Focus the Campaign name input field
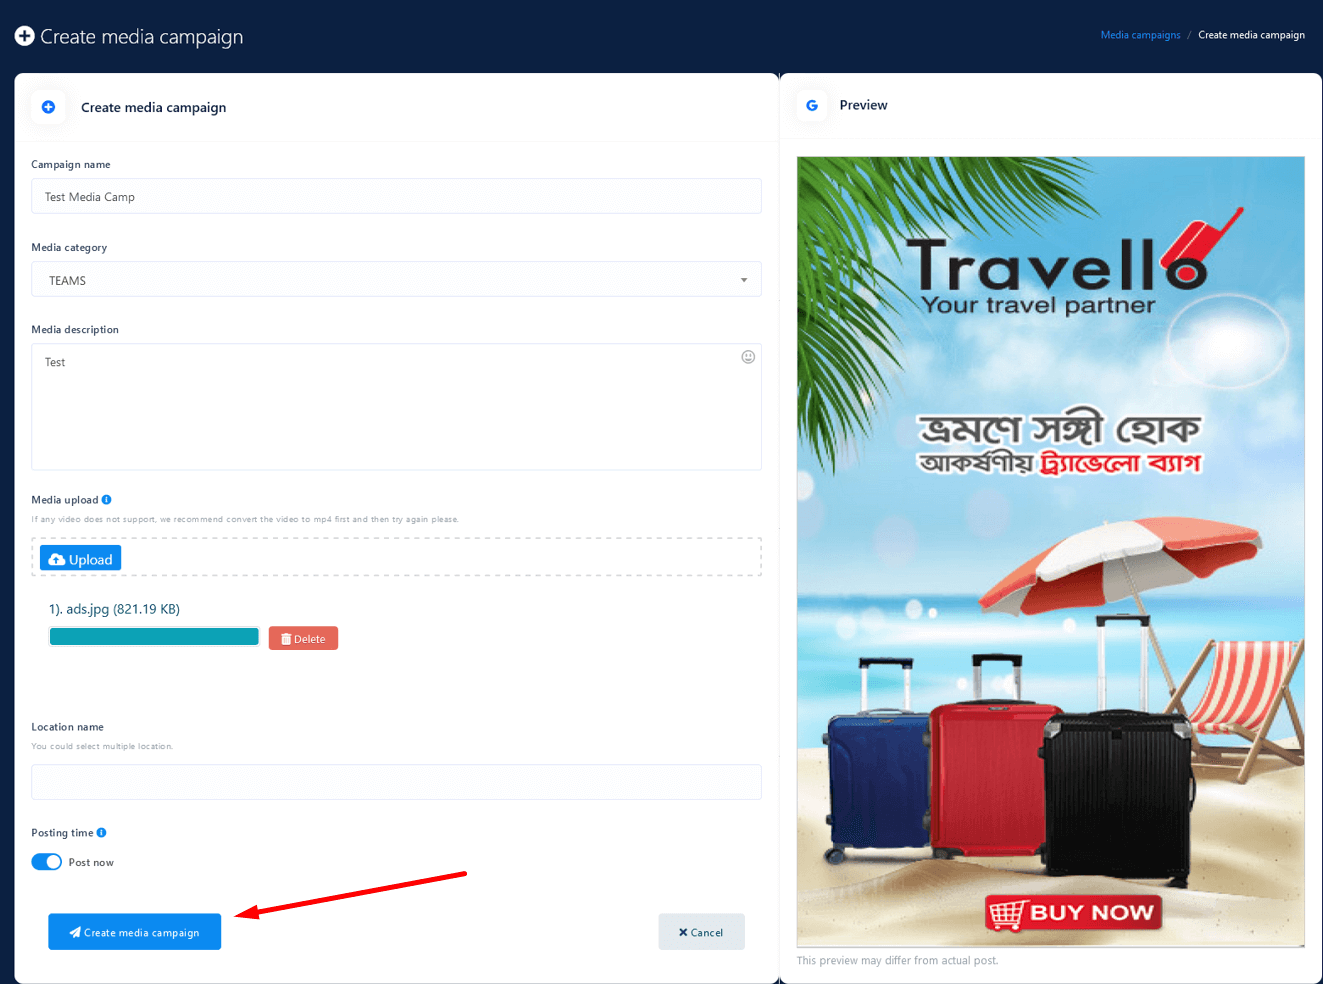 tap(396, 196)
